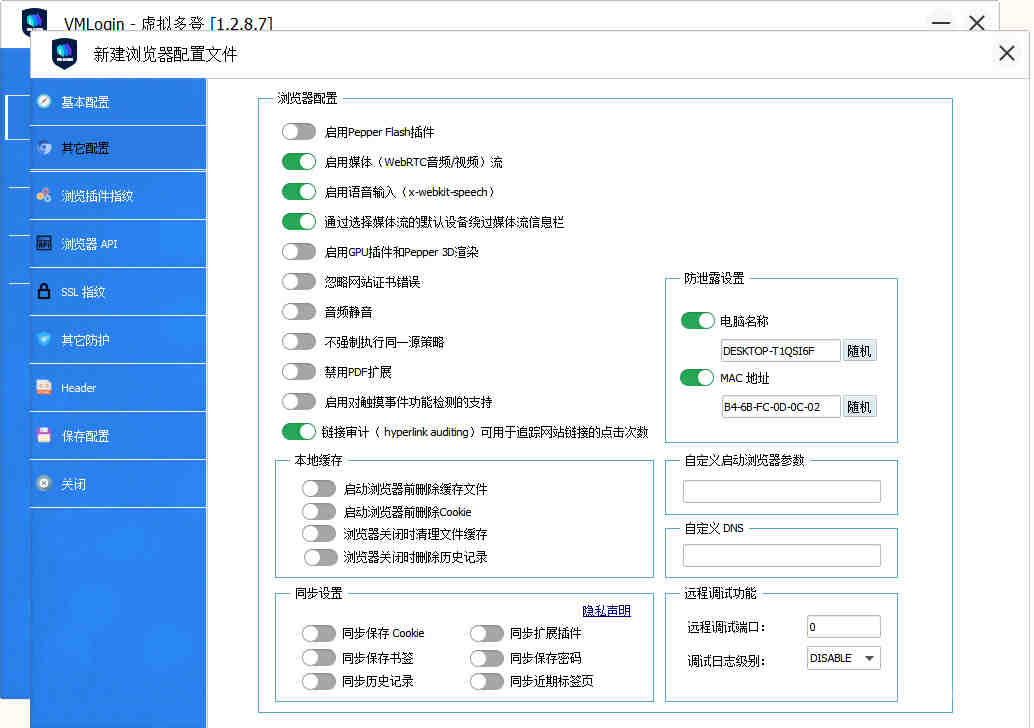
Task: Toggle 不强制执行同一源策略 switch
Action: pyautogui.click(x=299, y=342)
